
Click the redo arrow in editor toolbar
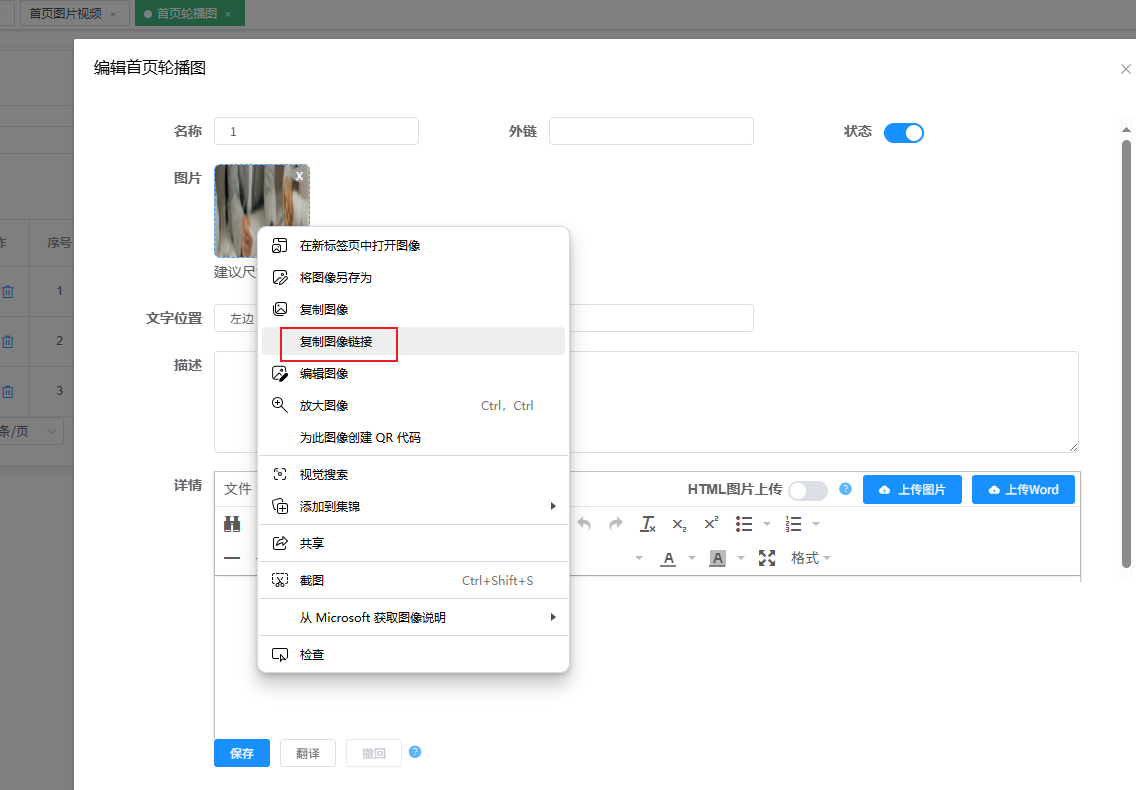pyautogui.click(x=616, y=524)
